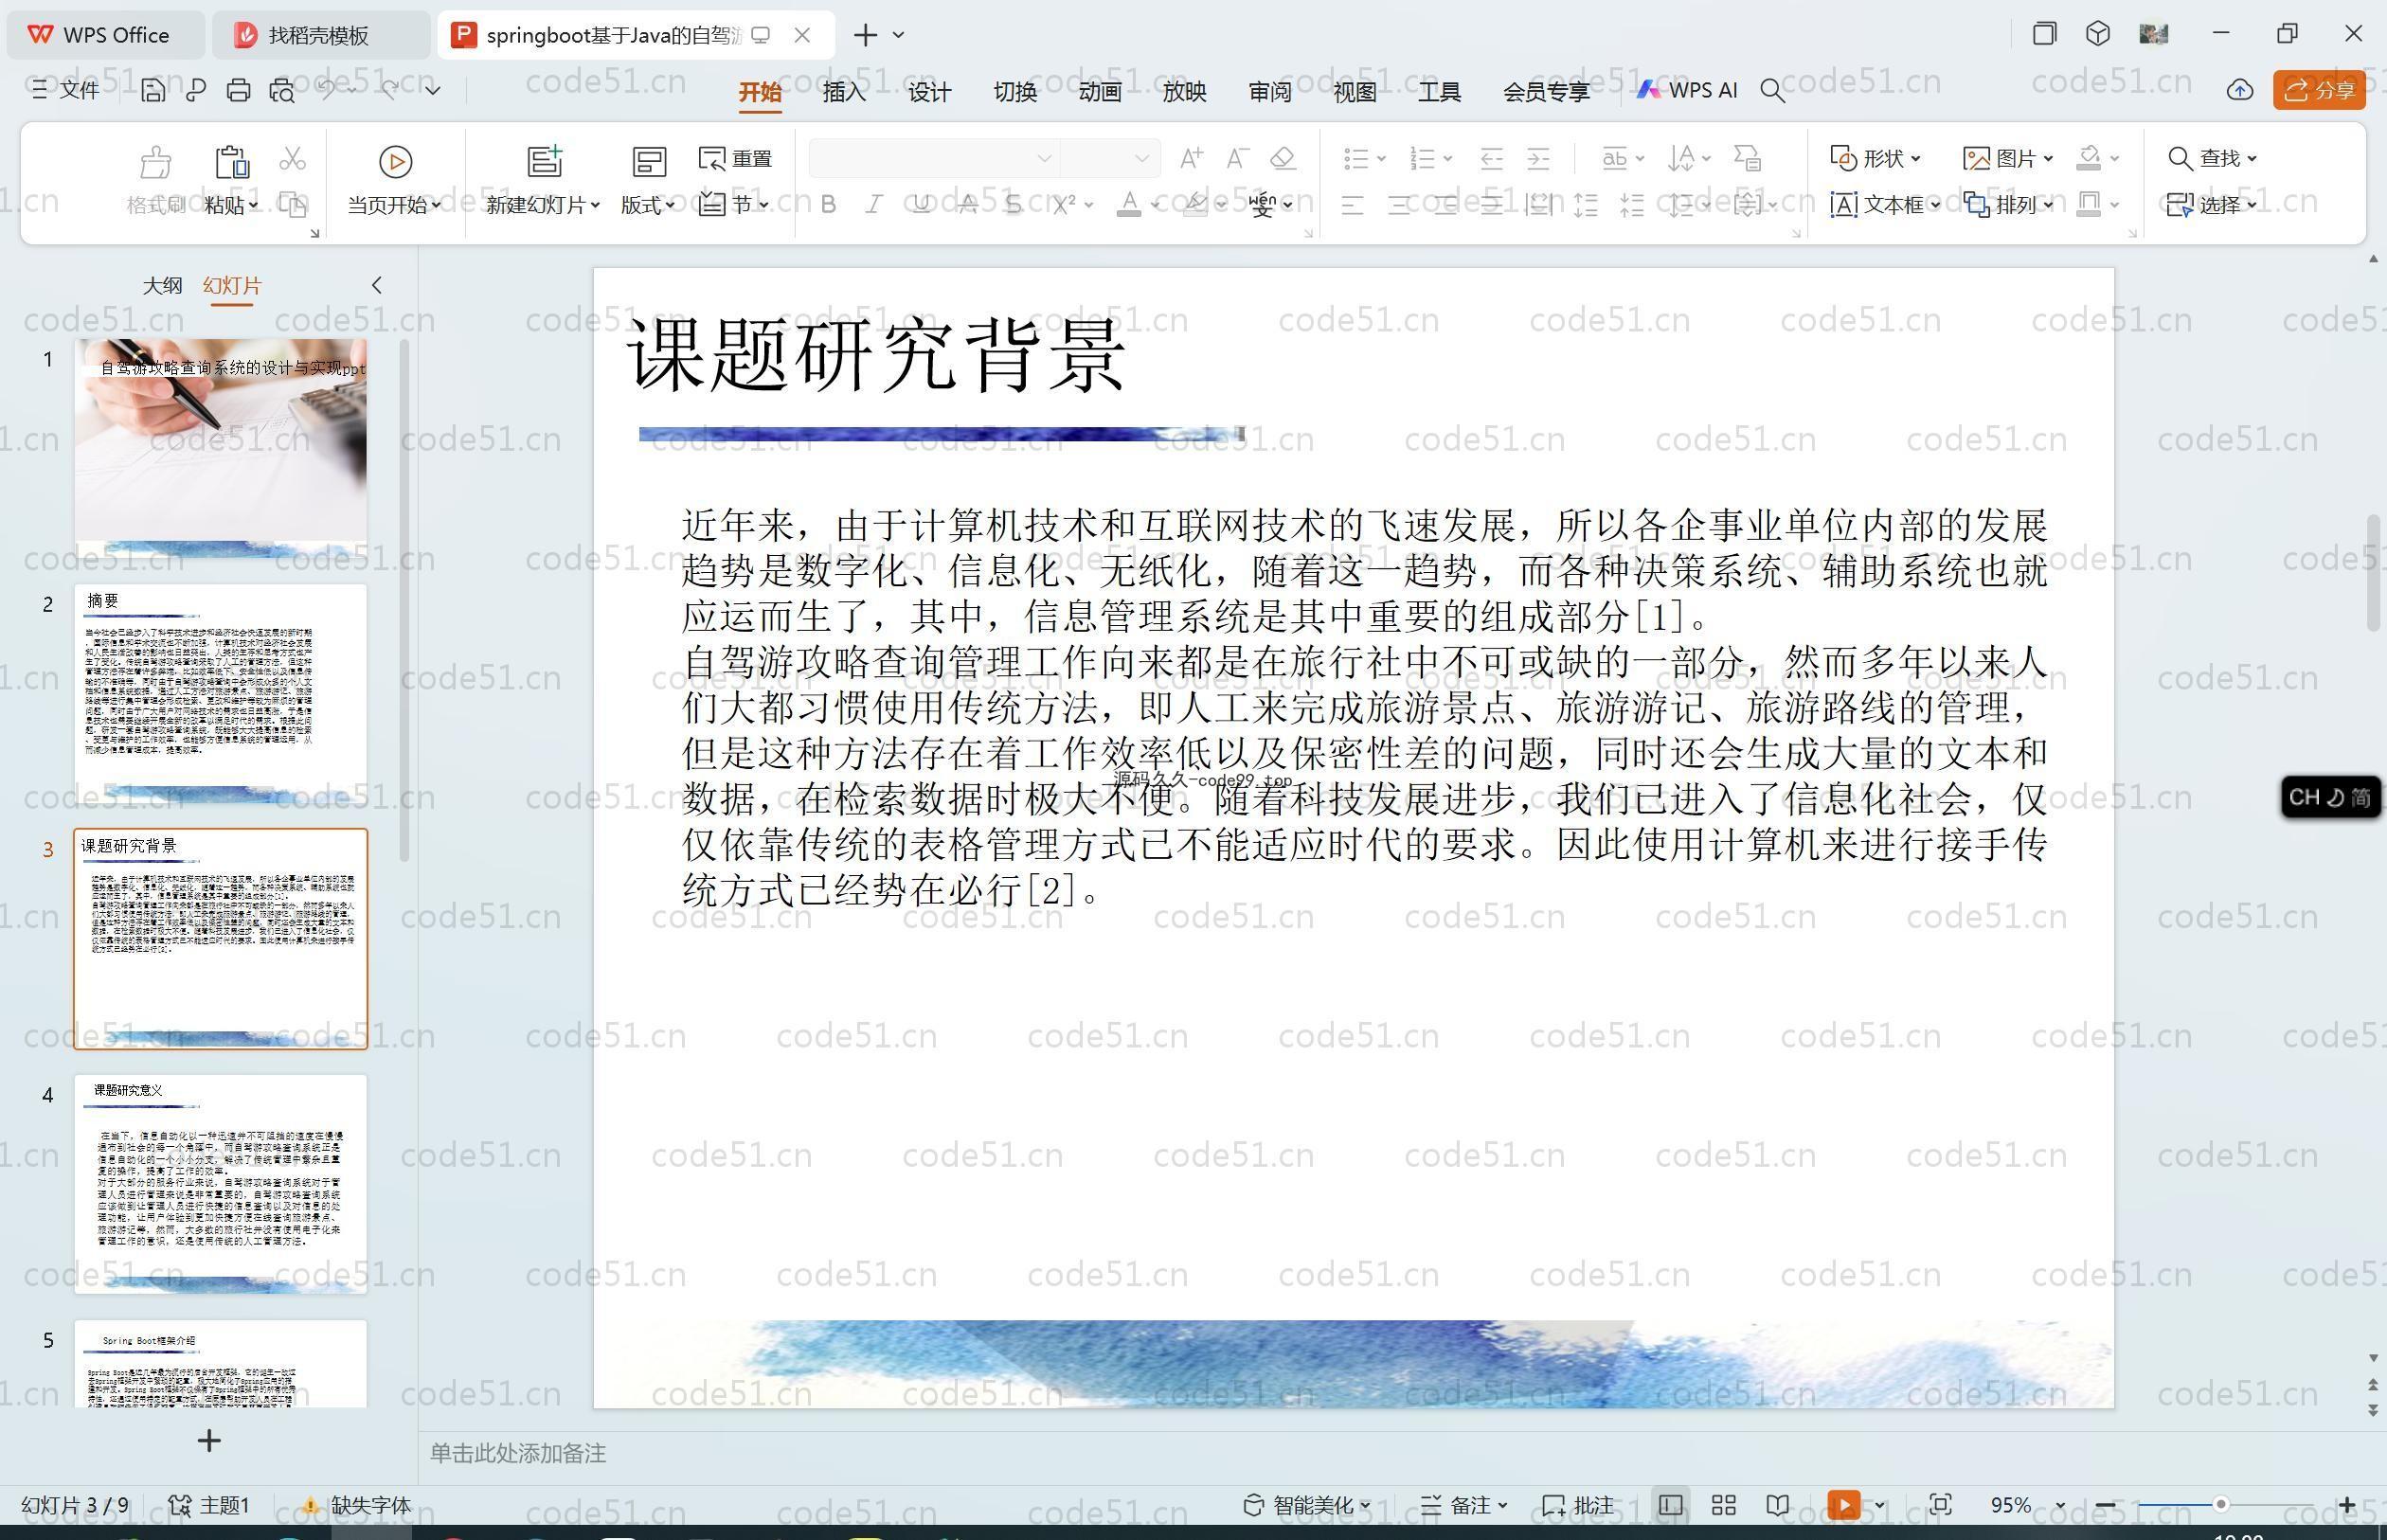Click the 文本框 text box button

tap(1884, 205)
